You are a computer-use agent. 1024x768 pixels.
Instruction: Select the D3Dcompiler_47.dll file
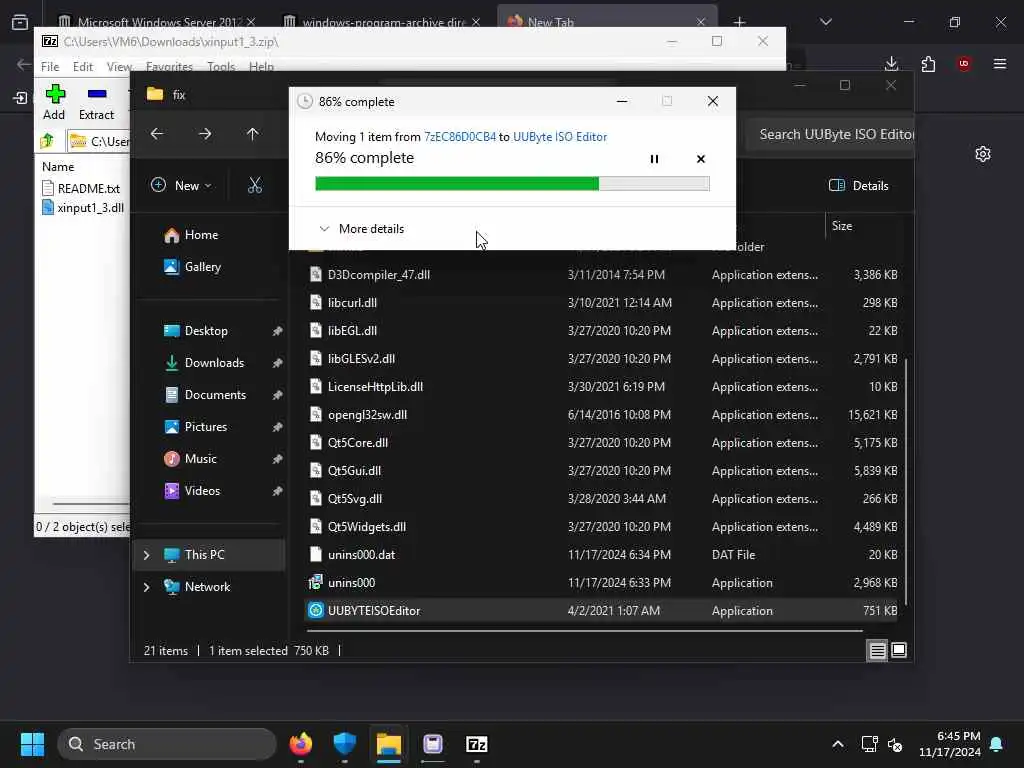point(379,275)
